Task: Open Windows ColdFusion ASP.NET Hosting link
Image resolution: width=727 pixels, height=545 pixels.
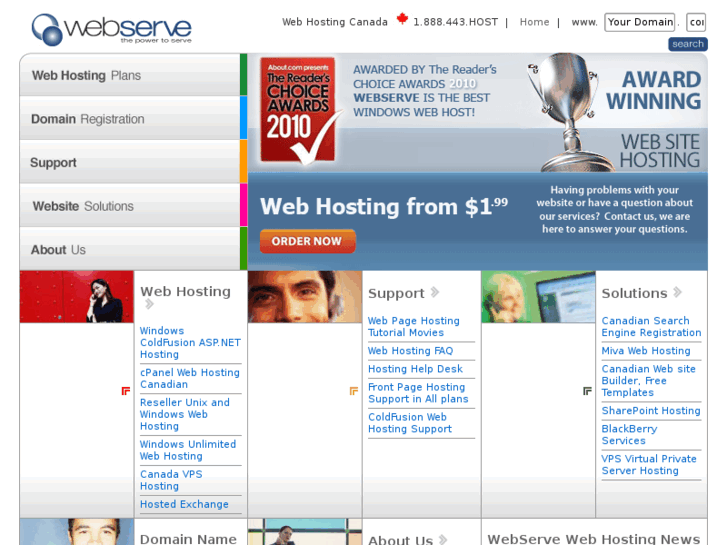Action: (190, 342)
